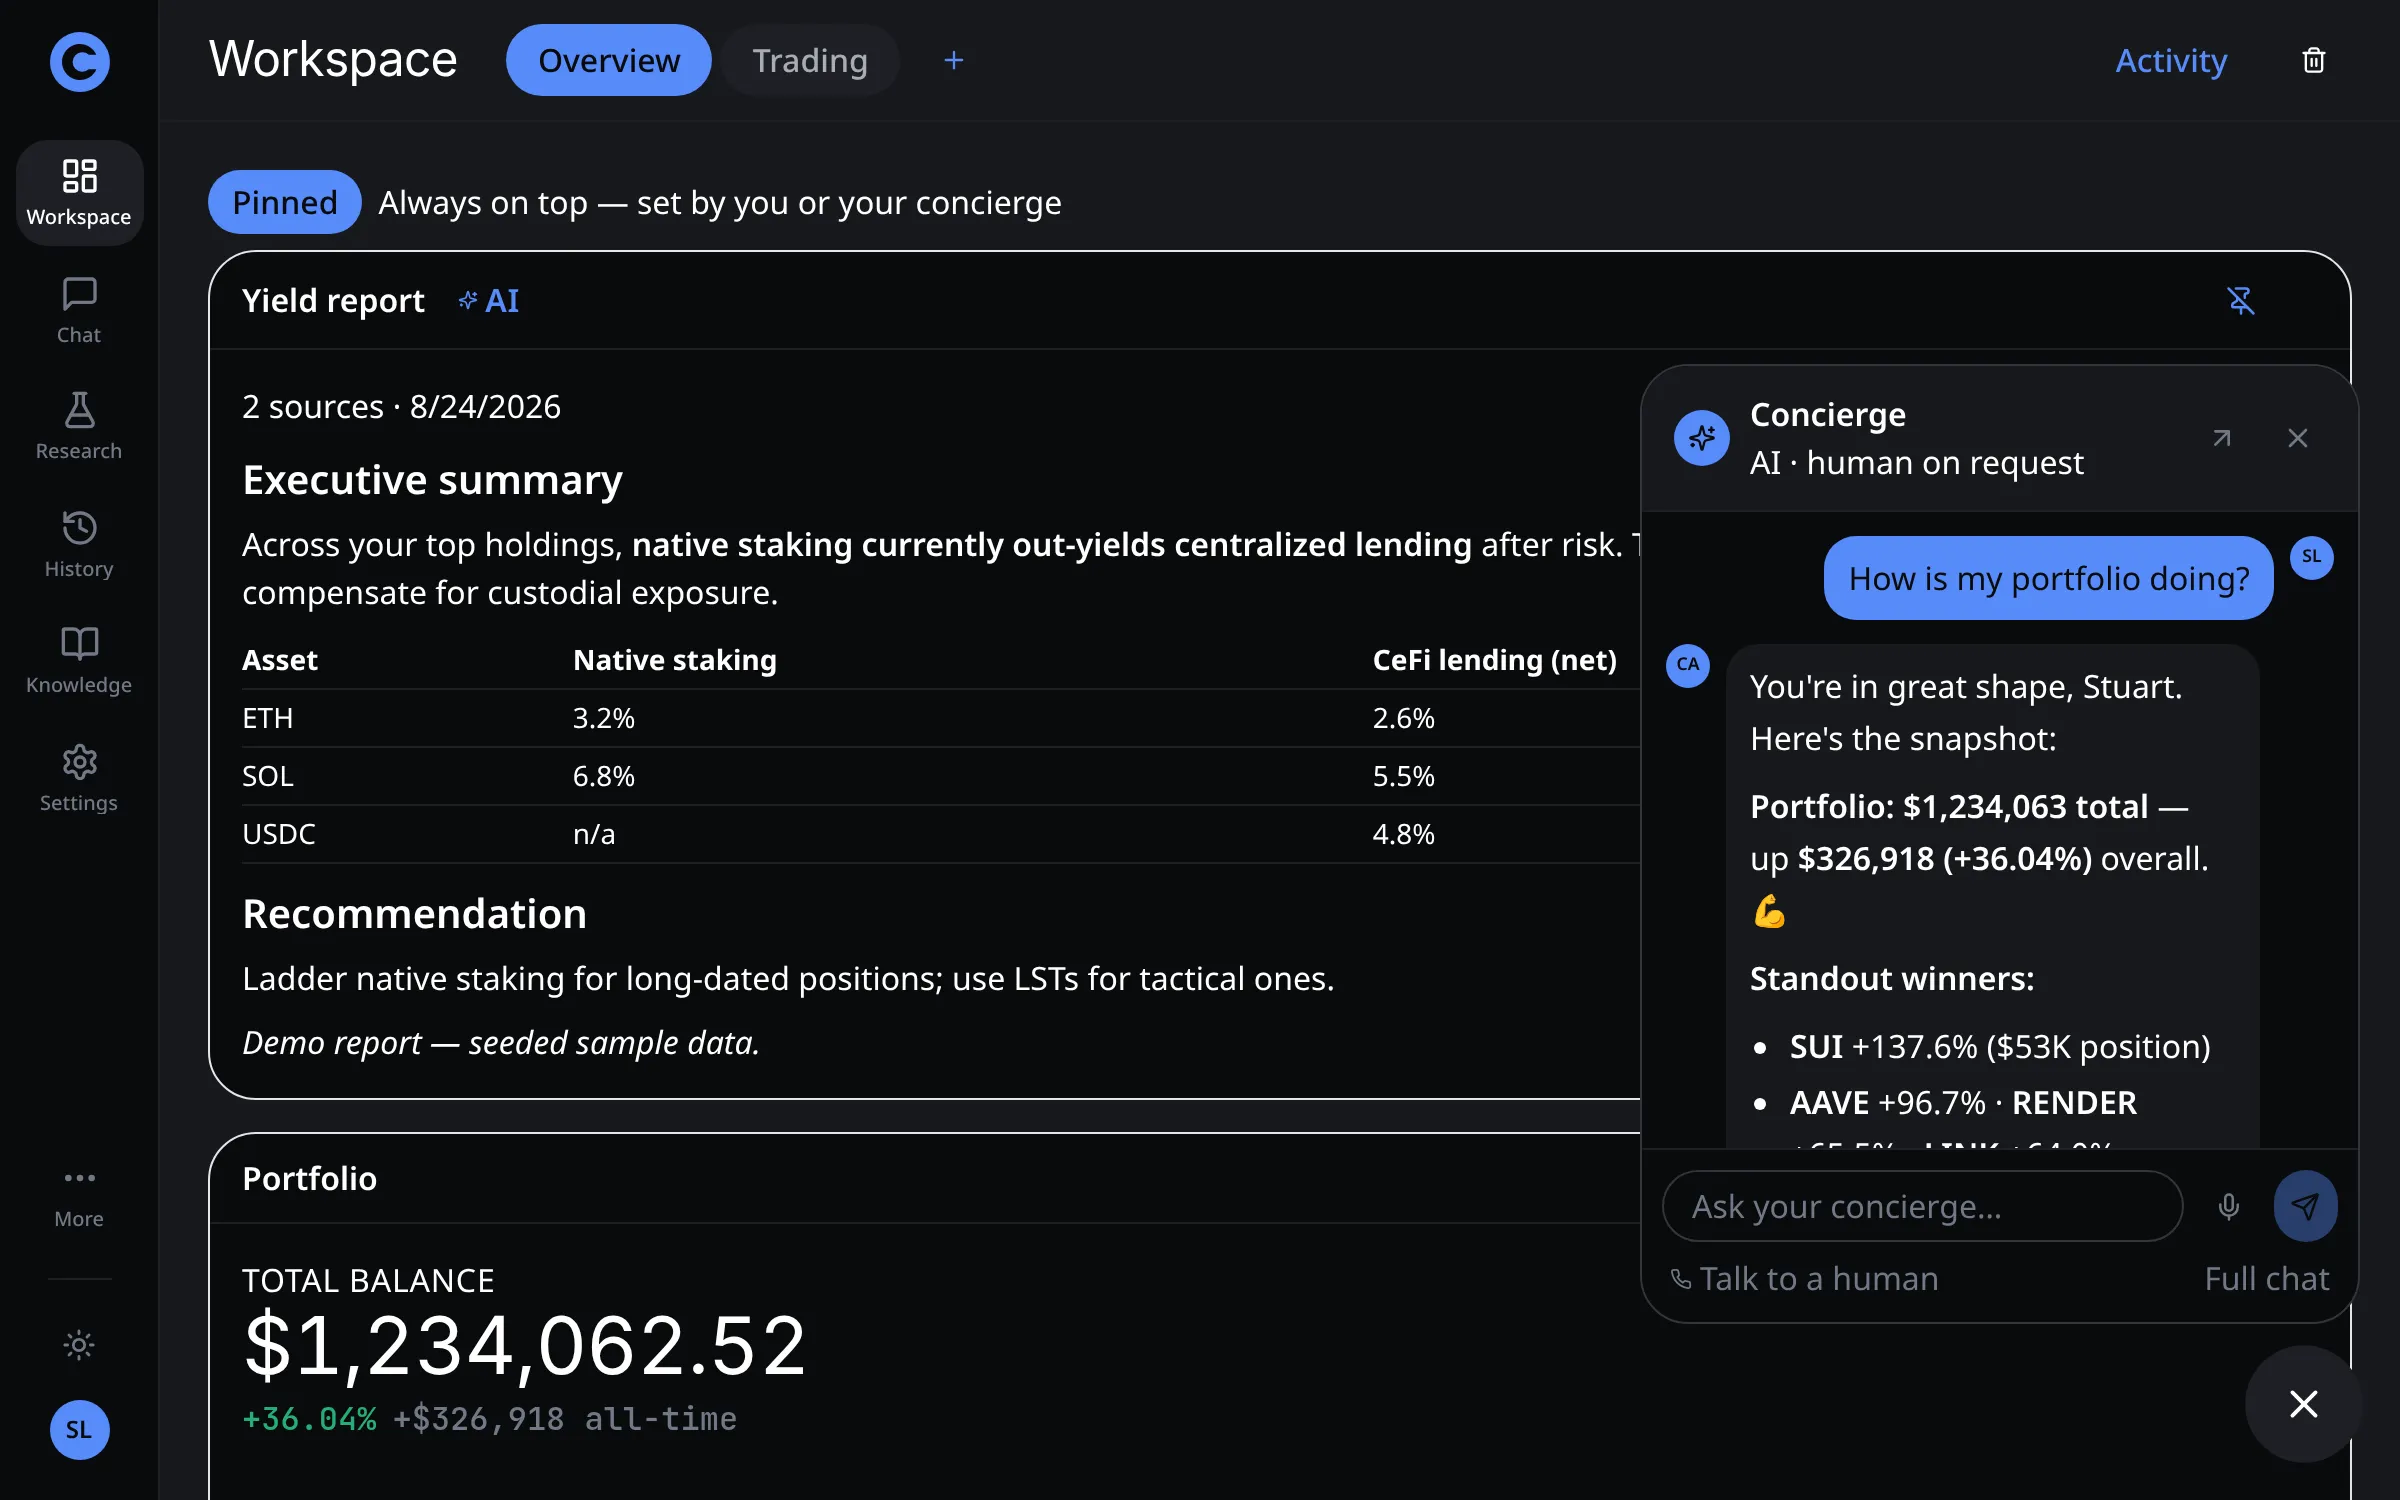Click the 4.8% CeFi lending value
This screenshot has height=1500, width=2400.
point(1404,834)
